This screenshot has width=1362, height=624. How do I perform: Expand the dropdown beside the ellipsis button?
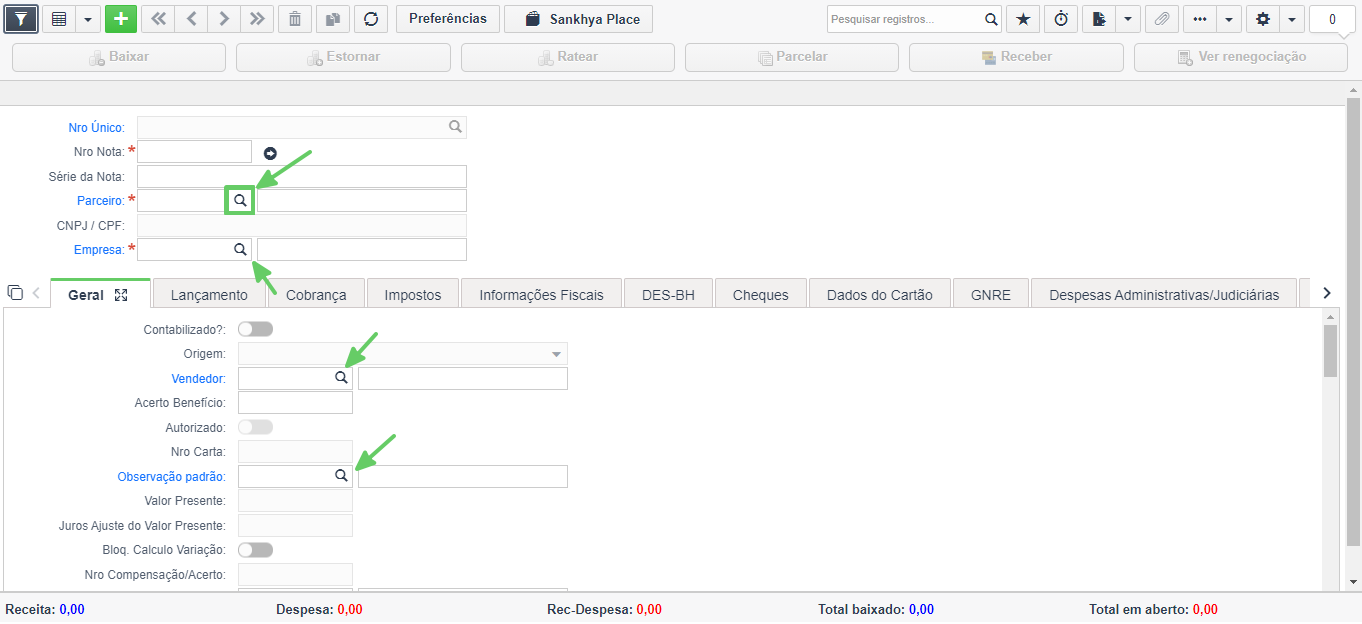point(1229,19)
